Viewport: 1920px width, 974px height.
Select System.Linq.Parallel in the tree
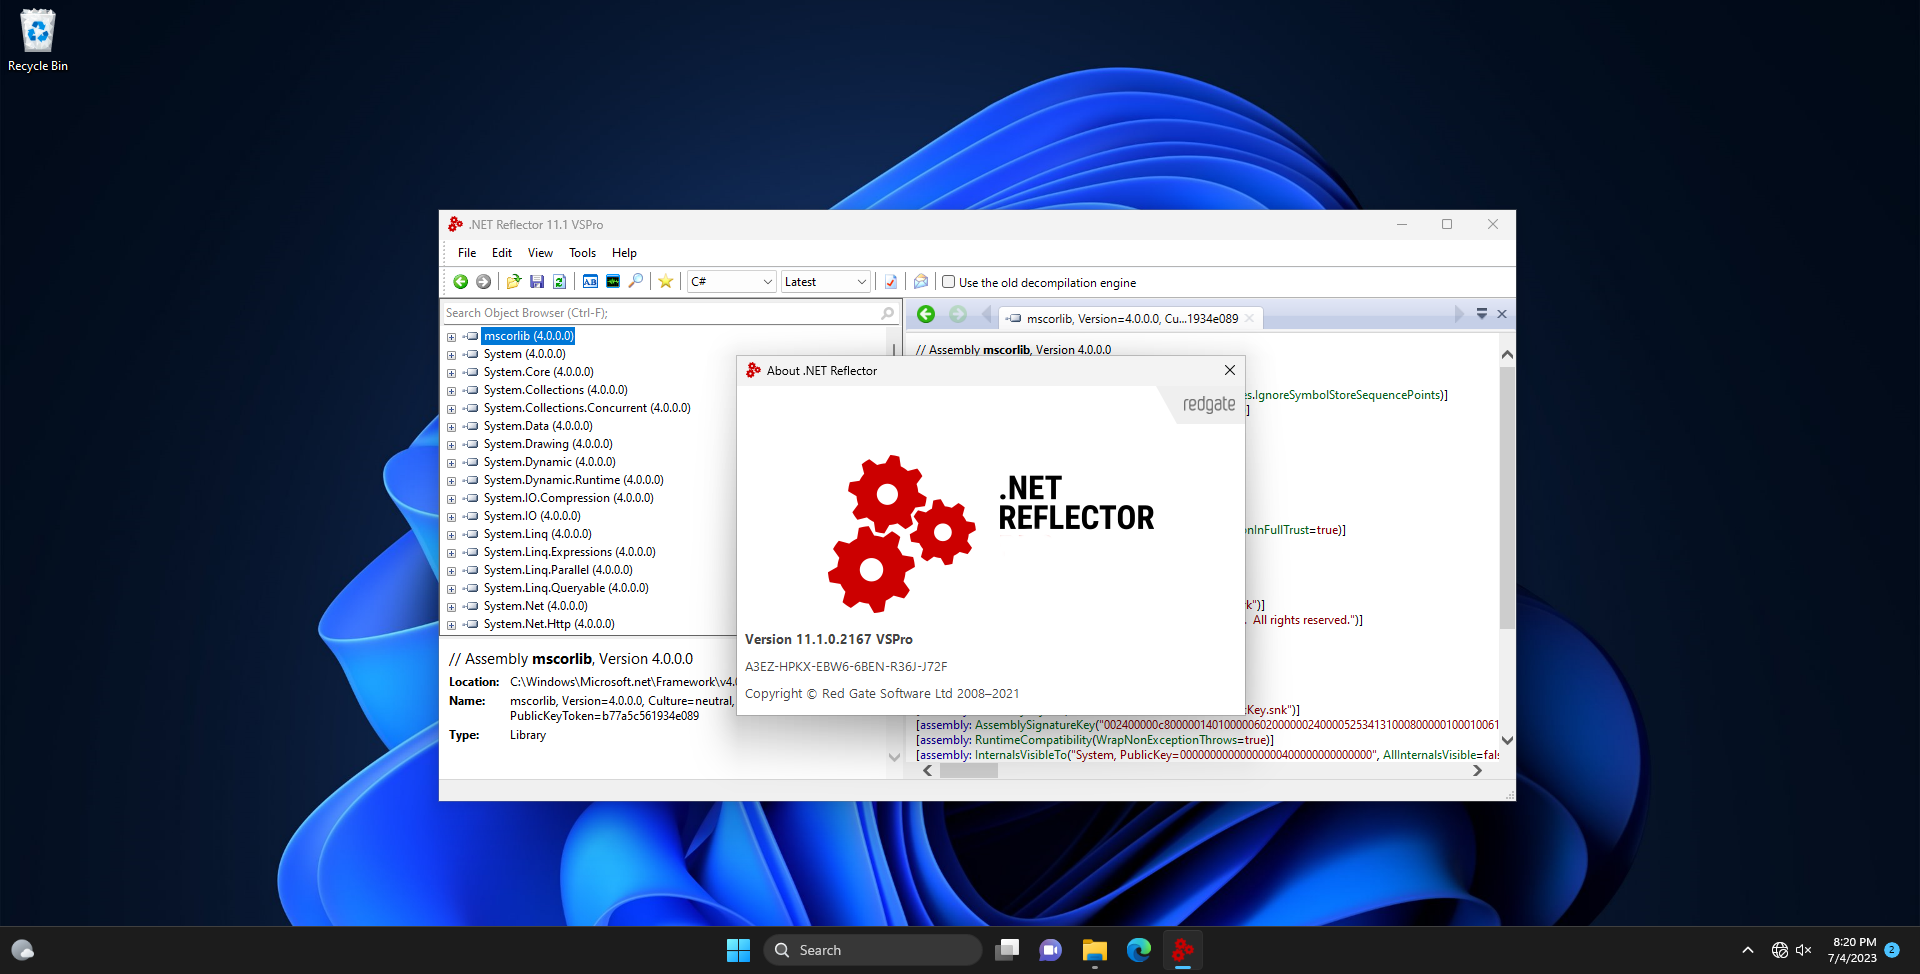click(x=558, y=570)
